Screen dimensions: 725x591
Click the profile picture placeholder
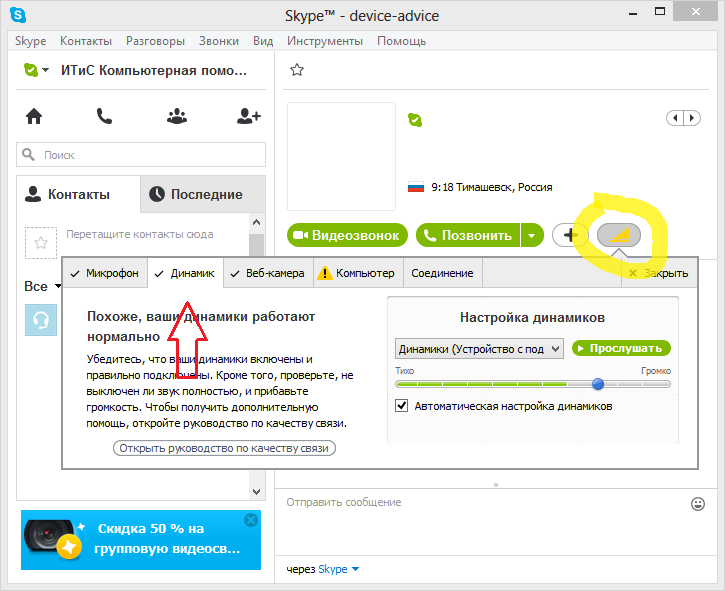click(341, 156)
